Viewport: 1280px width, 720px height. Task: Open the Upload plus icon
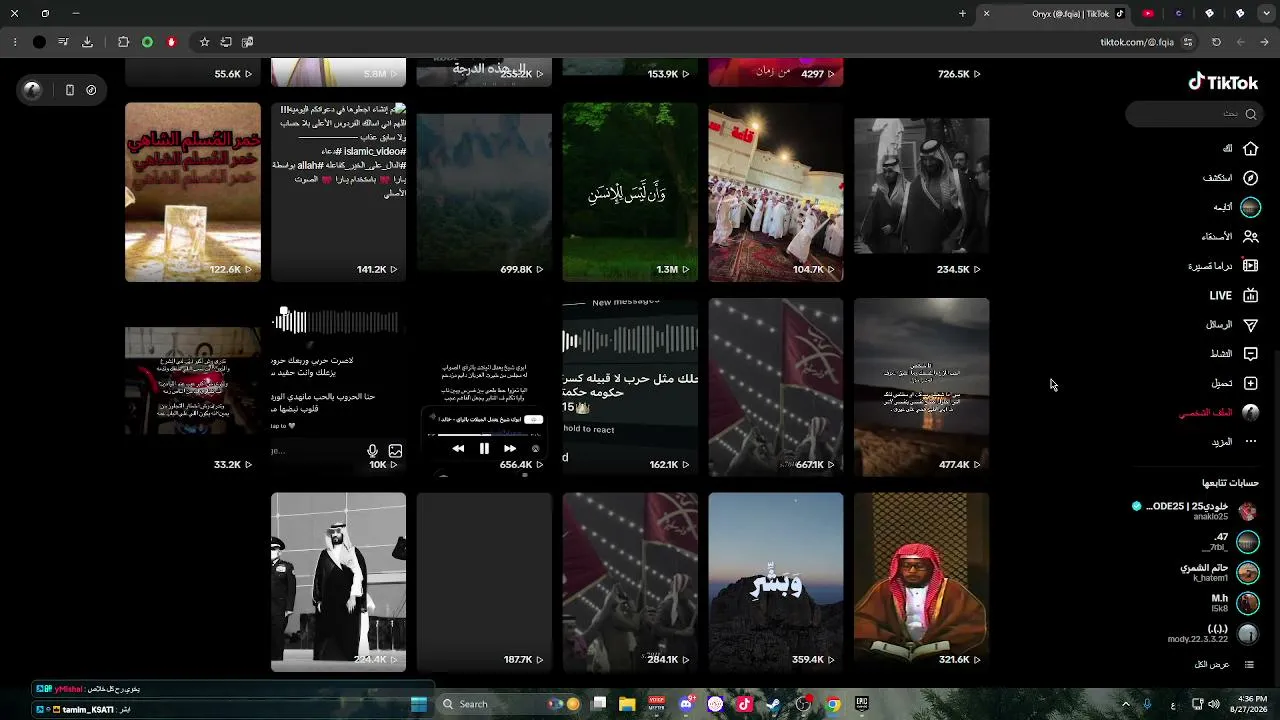tap(1250, 383)
